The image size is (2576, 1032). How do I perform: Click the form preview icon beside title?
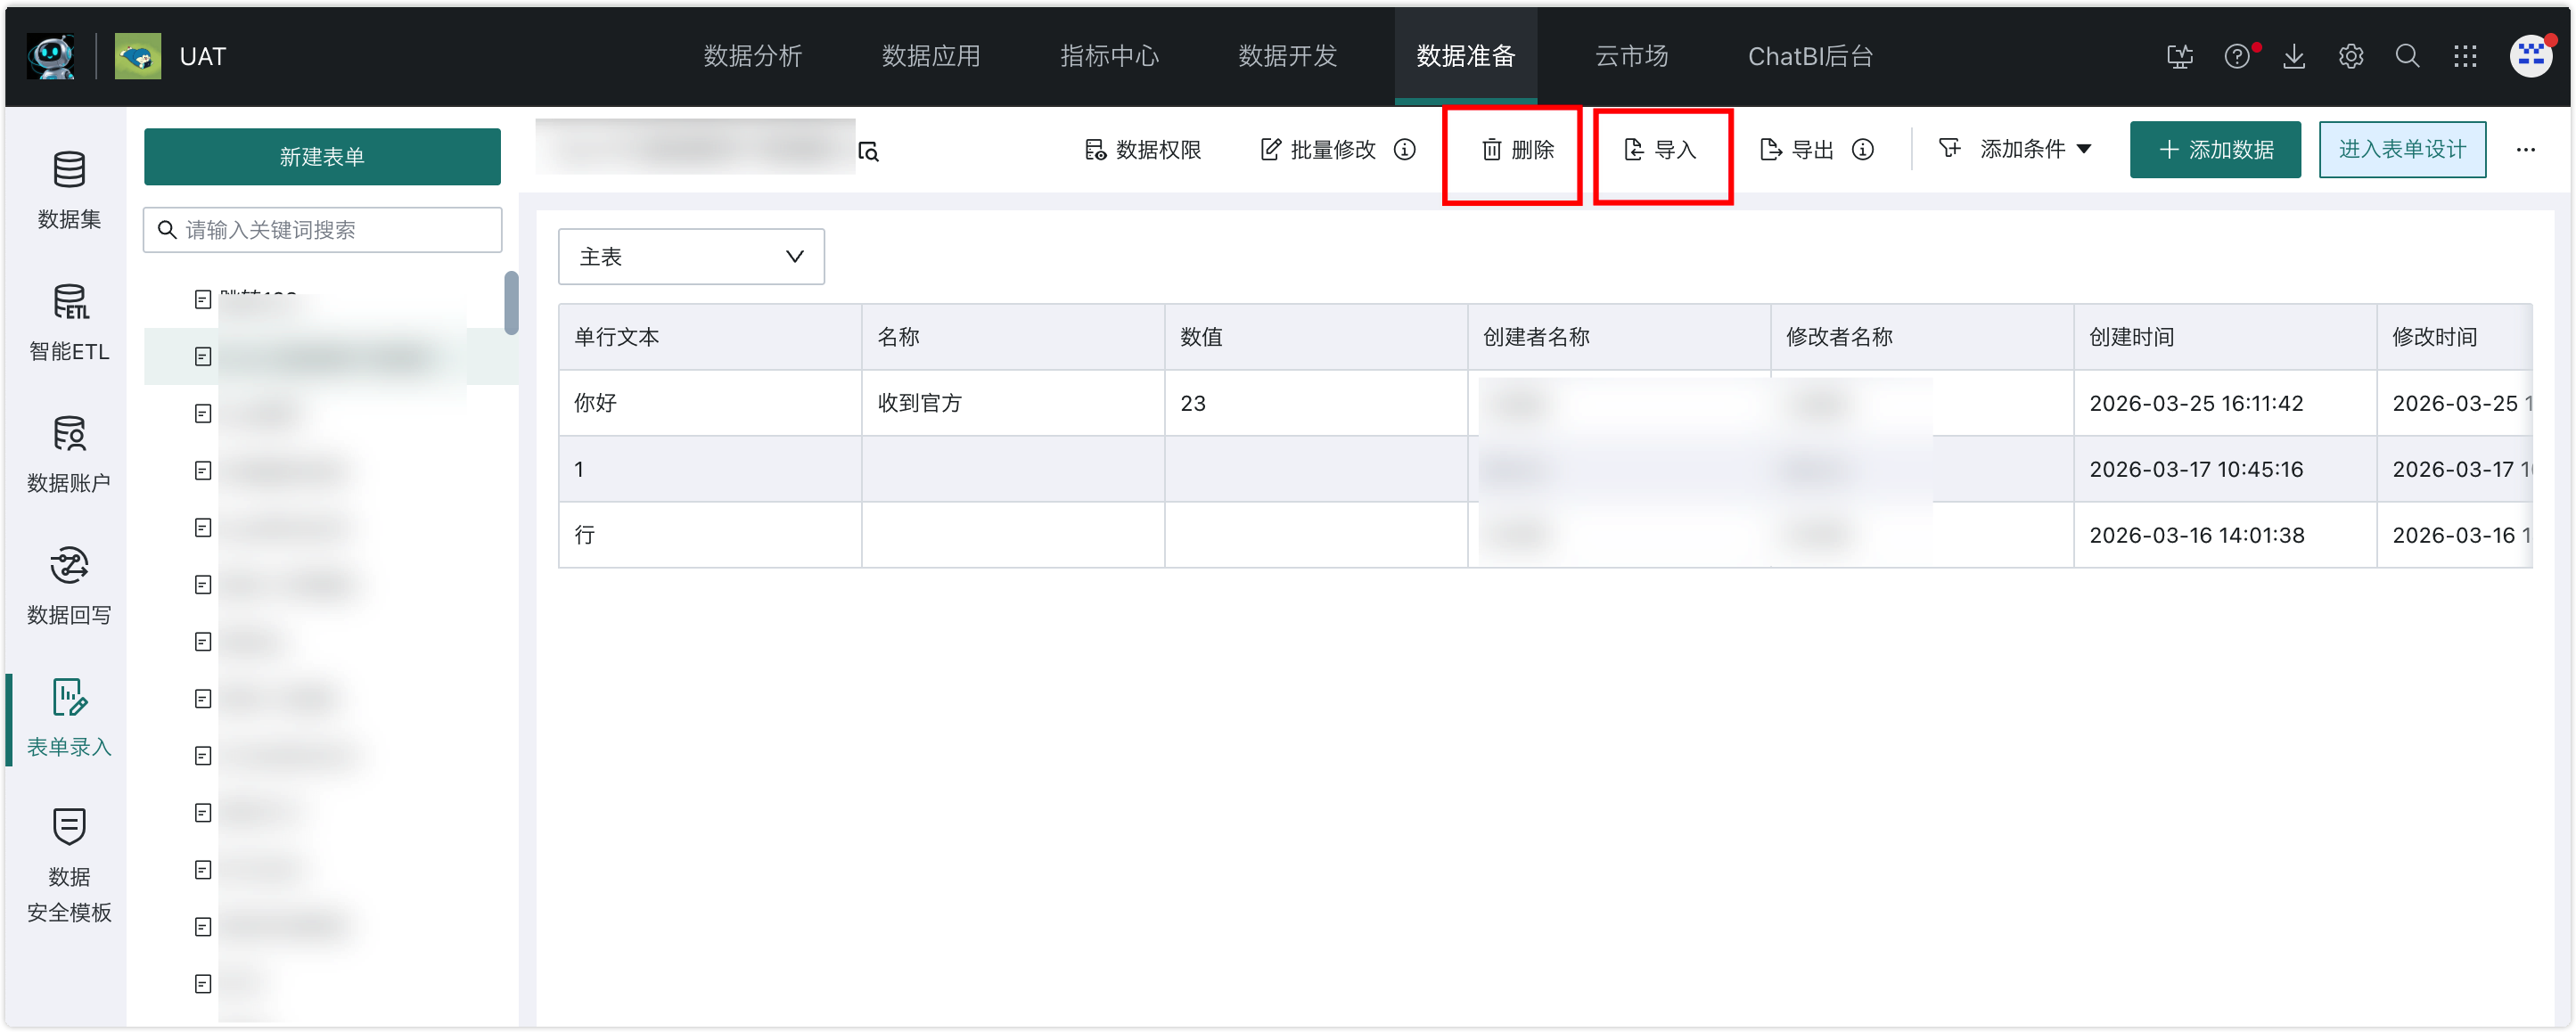click(868, 151)
